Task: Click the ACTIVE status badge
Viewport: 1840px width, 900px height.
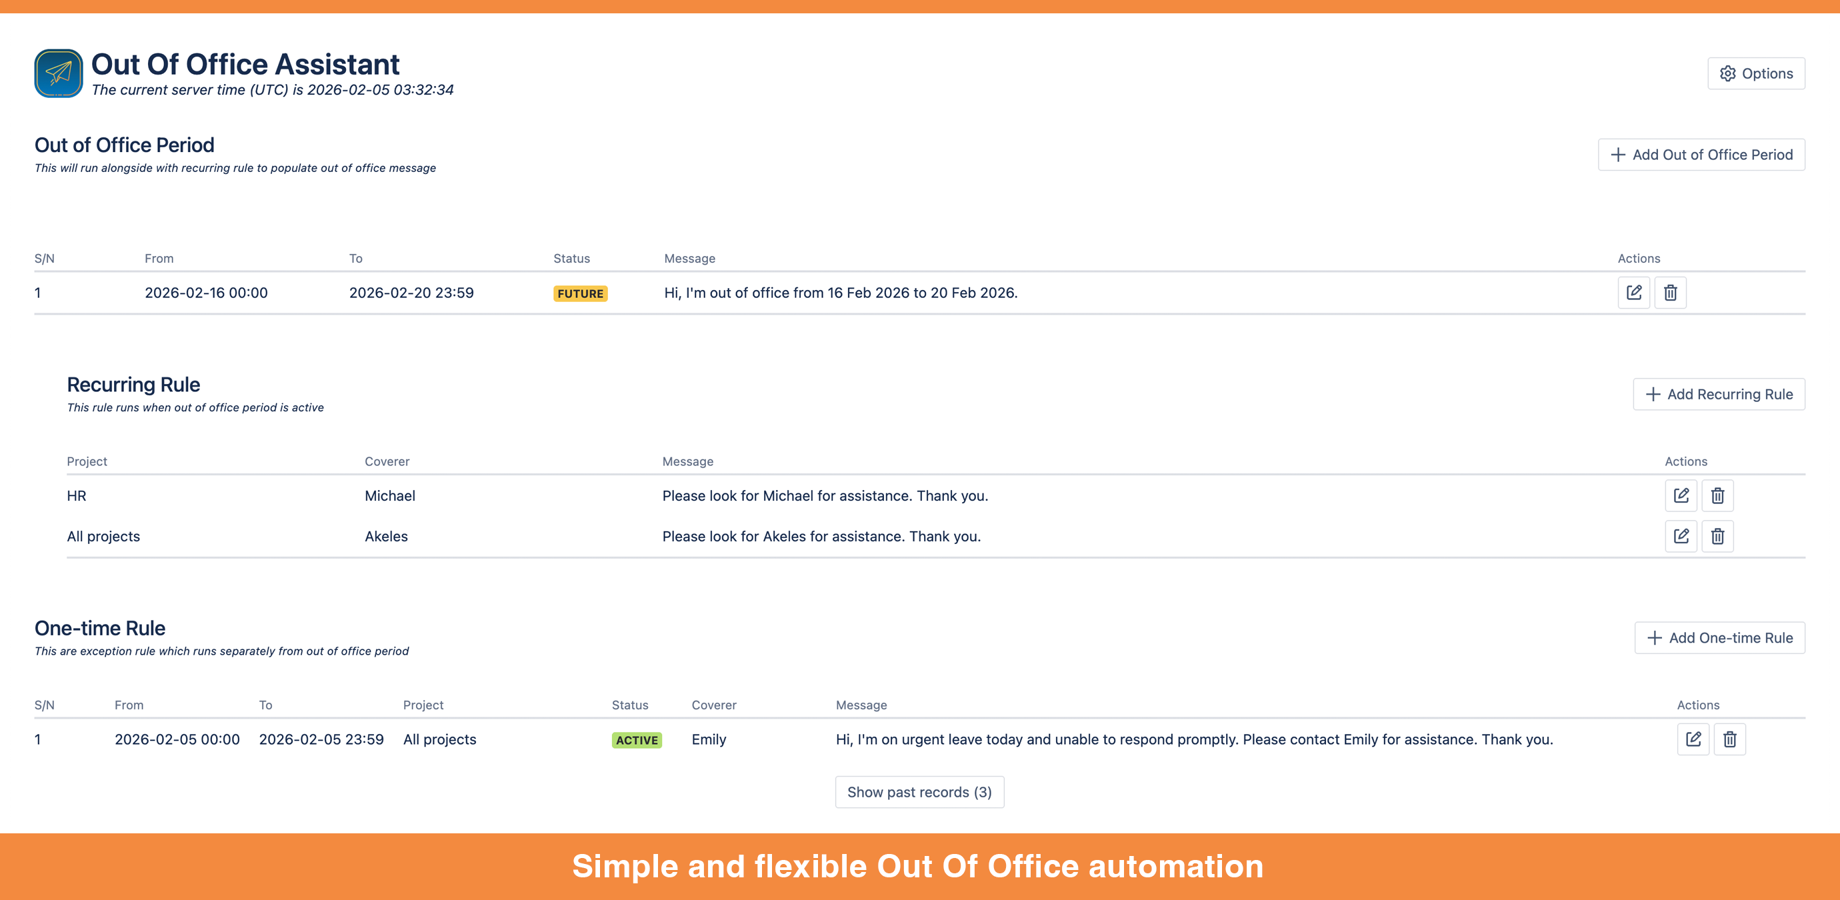Action: pos(637,740)
